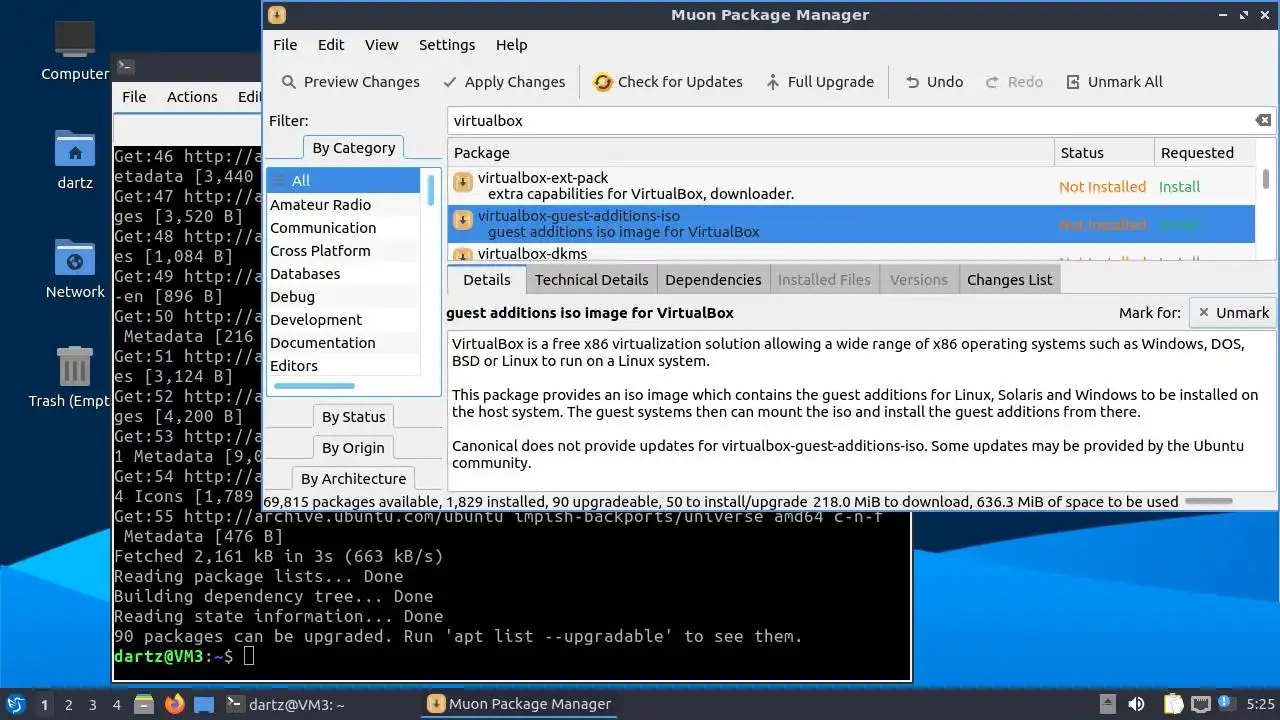Select the Development category
Viewport: 1280px width, 720px height.
(345, 320)
